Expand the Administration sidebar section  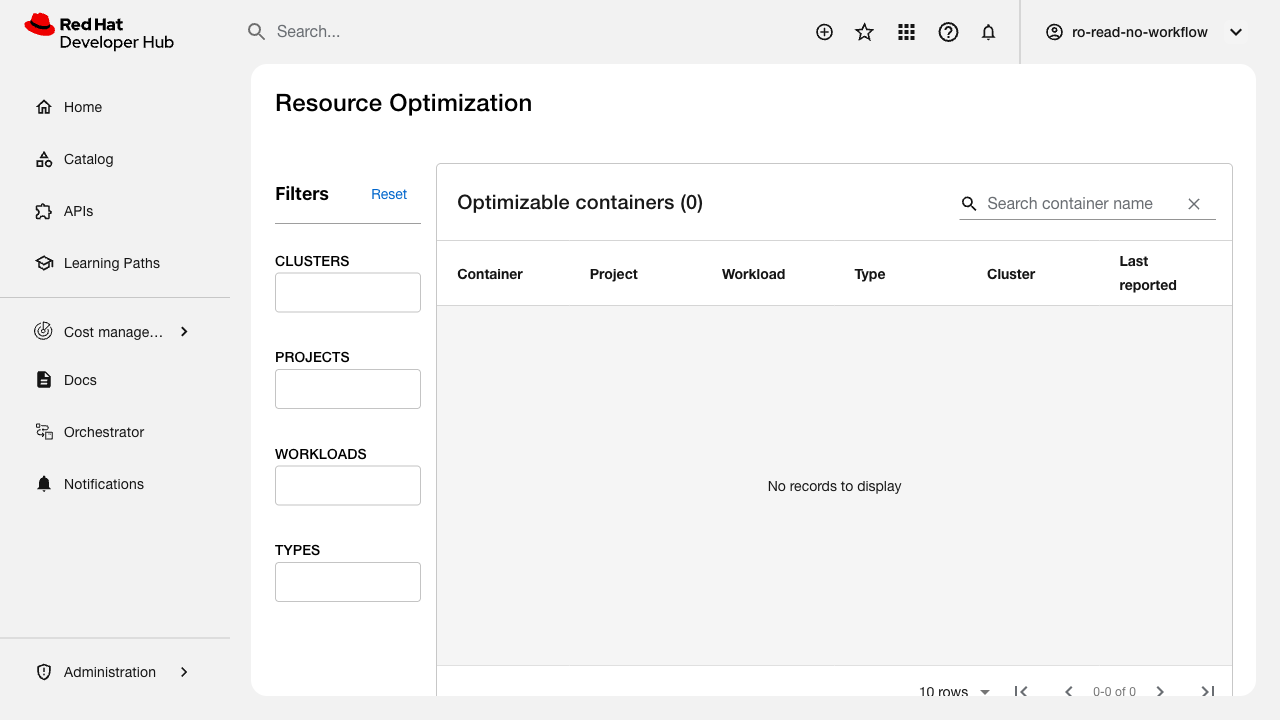tap(184, 672)
